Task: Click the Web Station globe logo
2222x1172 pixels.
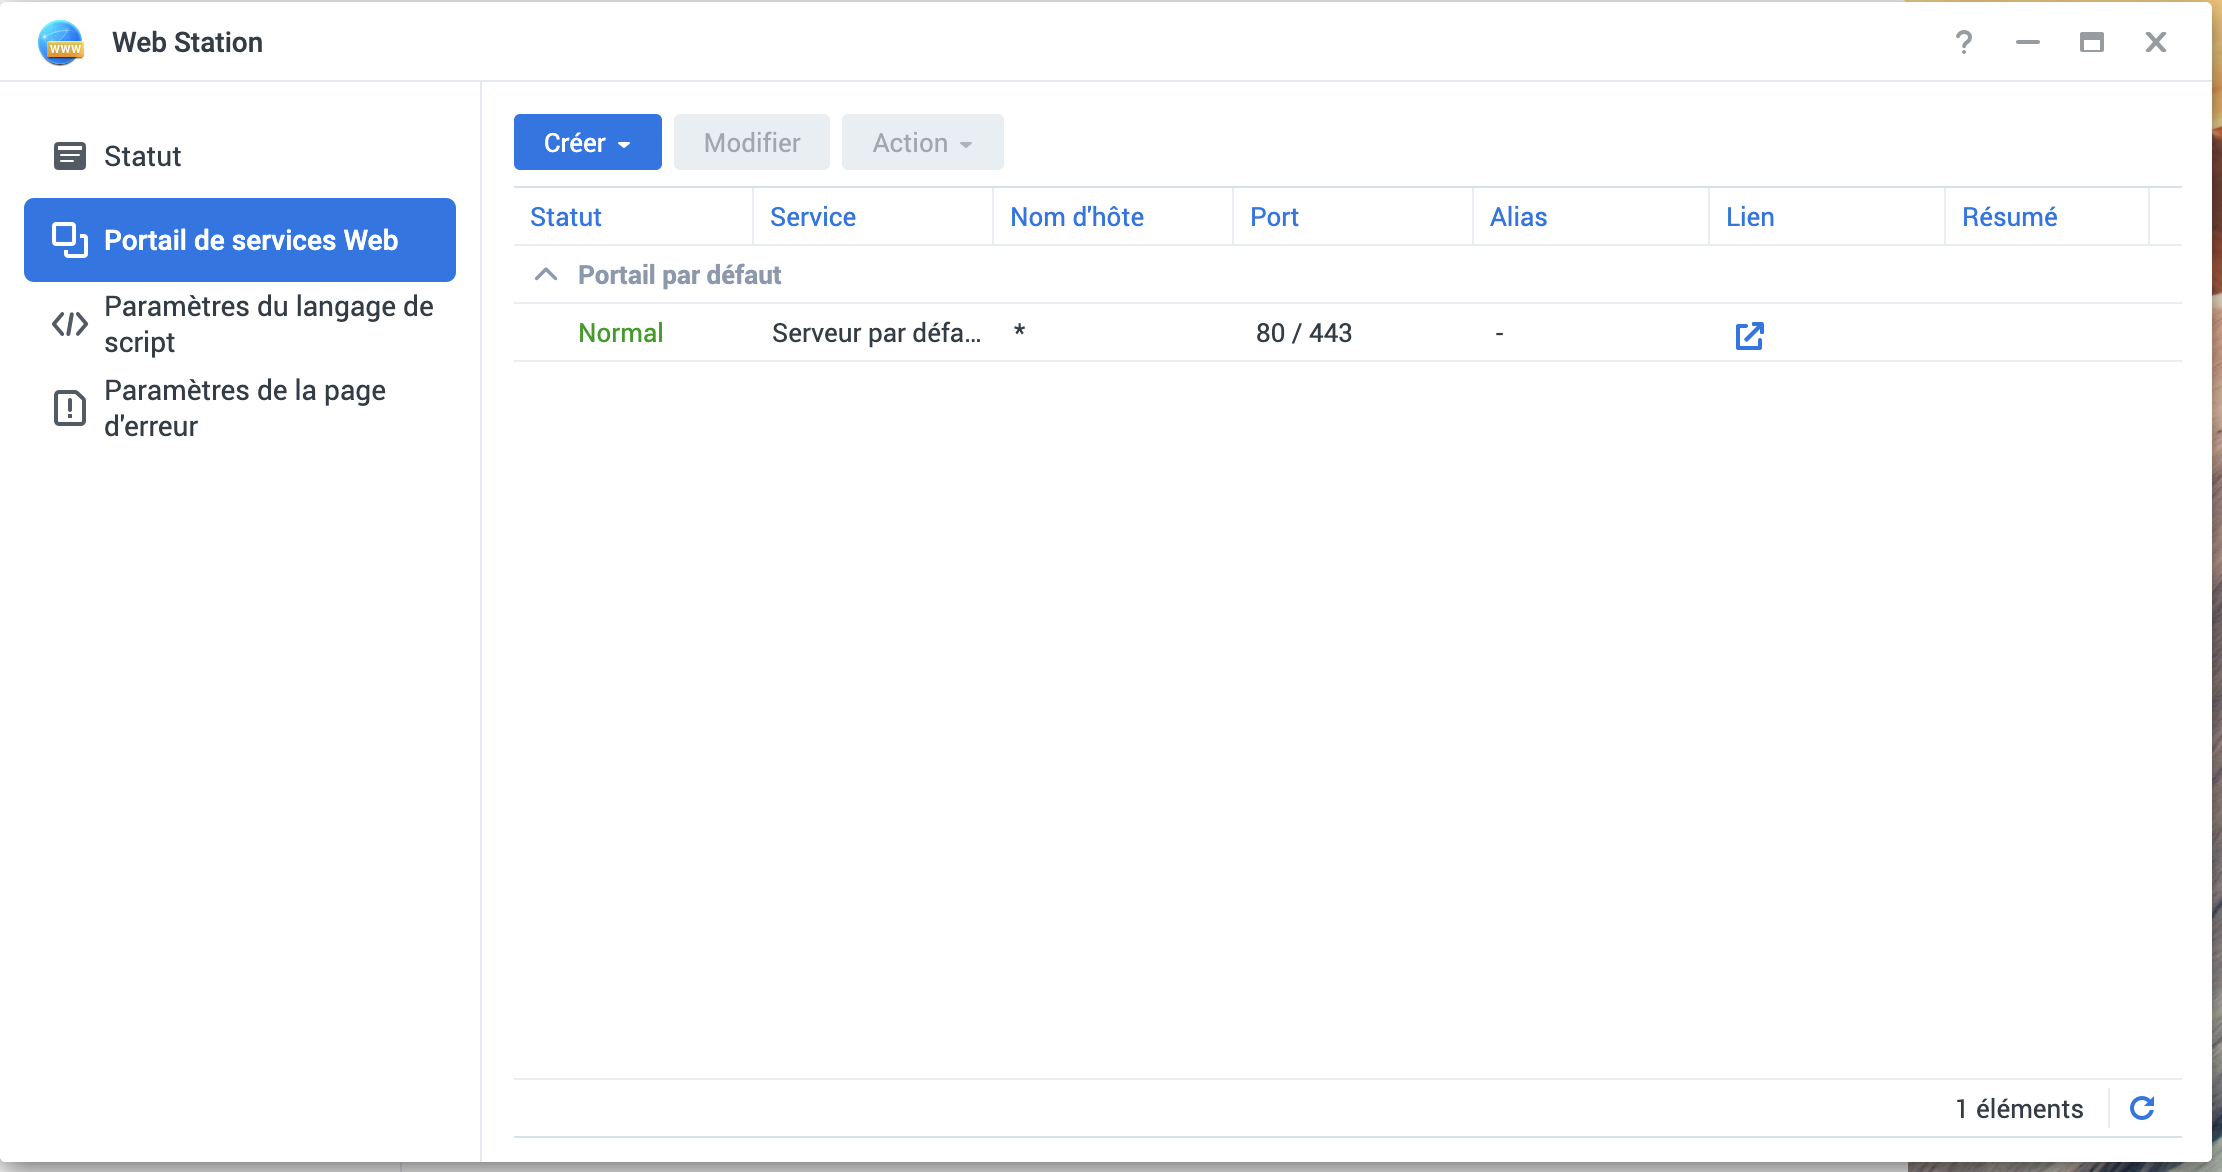Action: [61, 43]
